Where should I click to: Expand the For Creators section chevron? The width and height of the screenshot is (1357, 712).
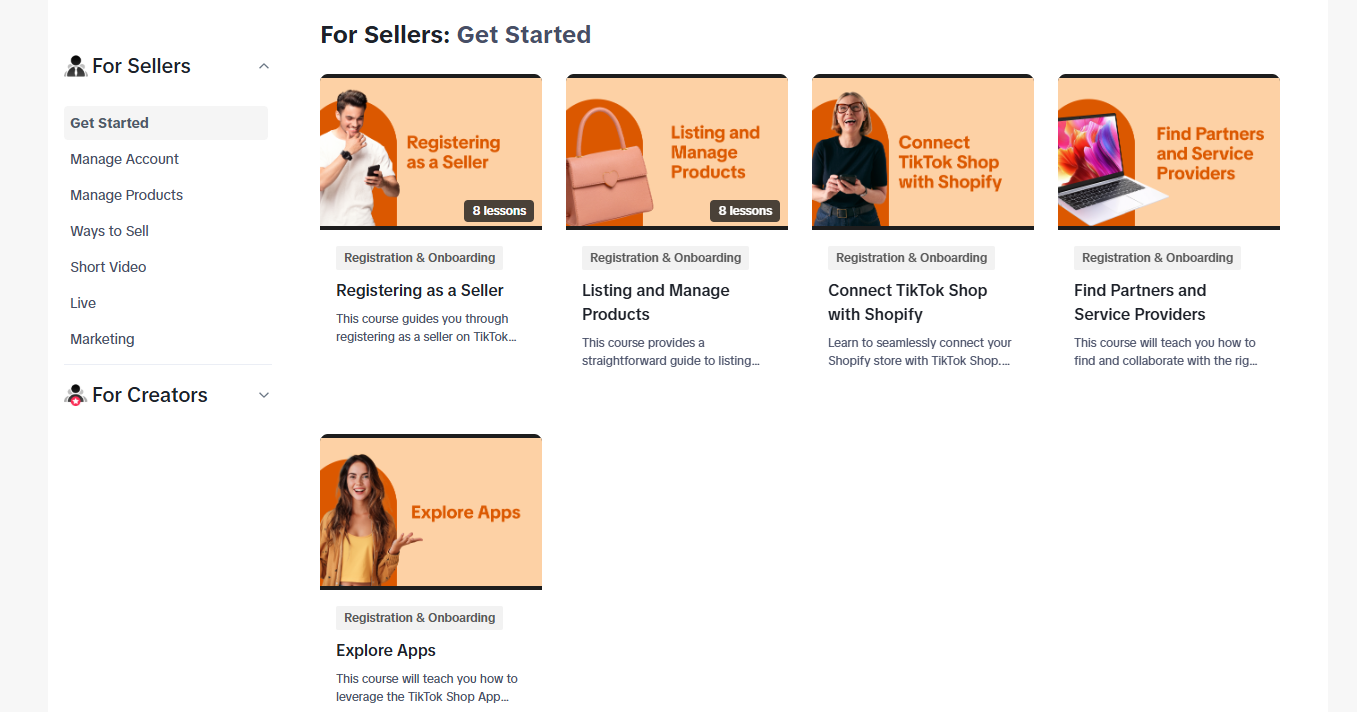264,395
